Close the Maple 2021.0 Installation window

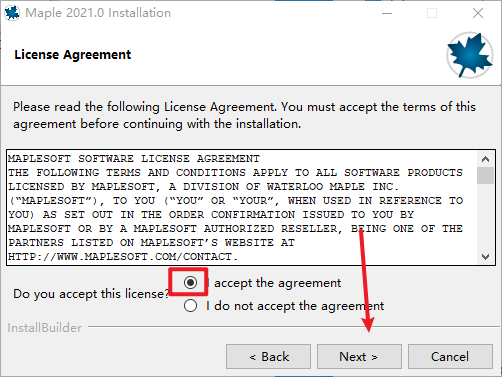tap(478, 13)
